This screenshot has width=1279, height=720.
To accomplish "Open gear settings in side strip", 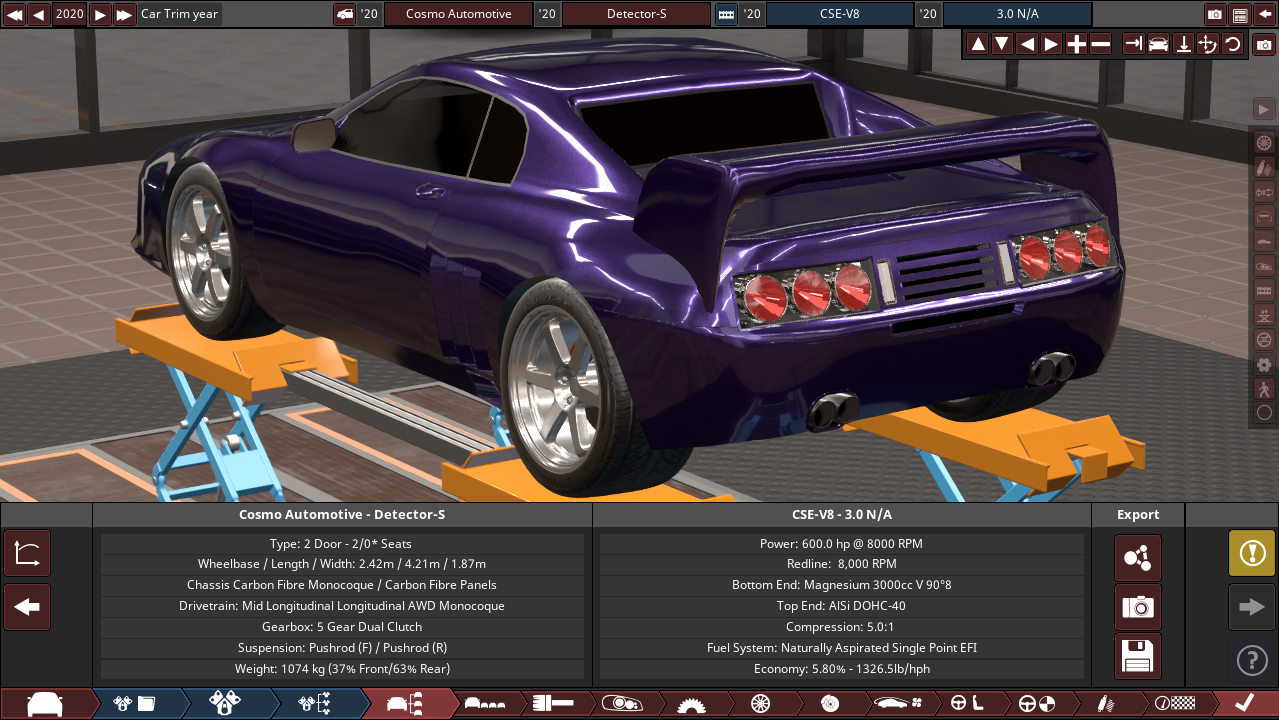I will point(1264,364).
